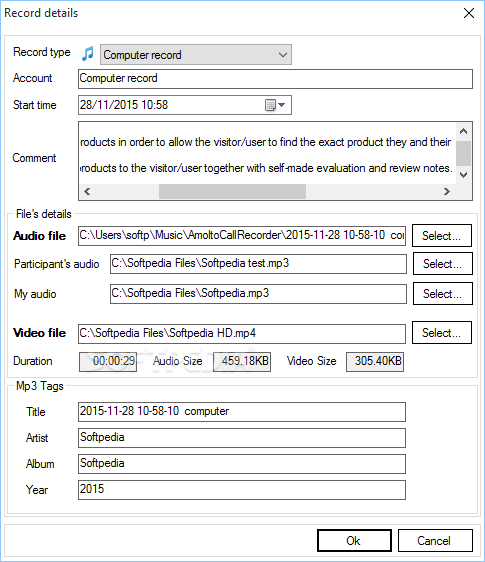
Task: Cancel the Record details dialog
Action: pyautogui.click(x=435, y=540)
